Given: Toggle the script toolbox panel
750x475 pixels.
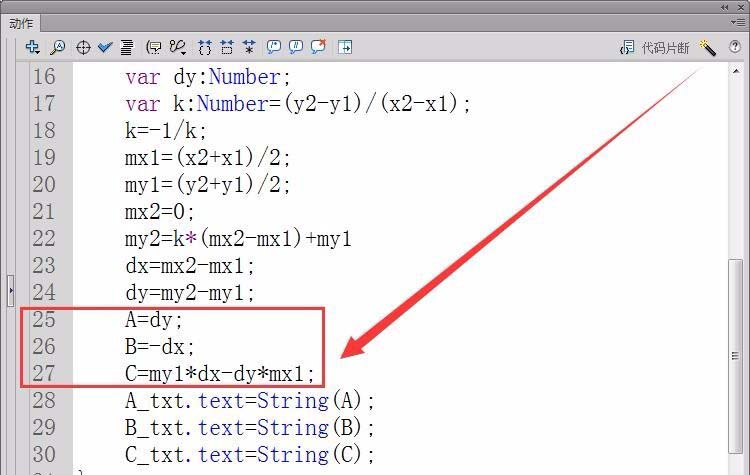Looking at the screenshot, I should click(x=345, y=47).
